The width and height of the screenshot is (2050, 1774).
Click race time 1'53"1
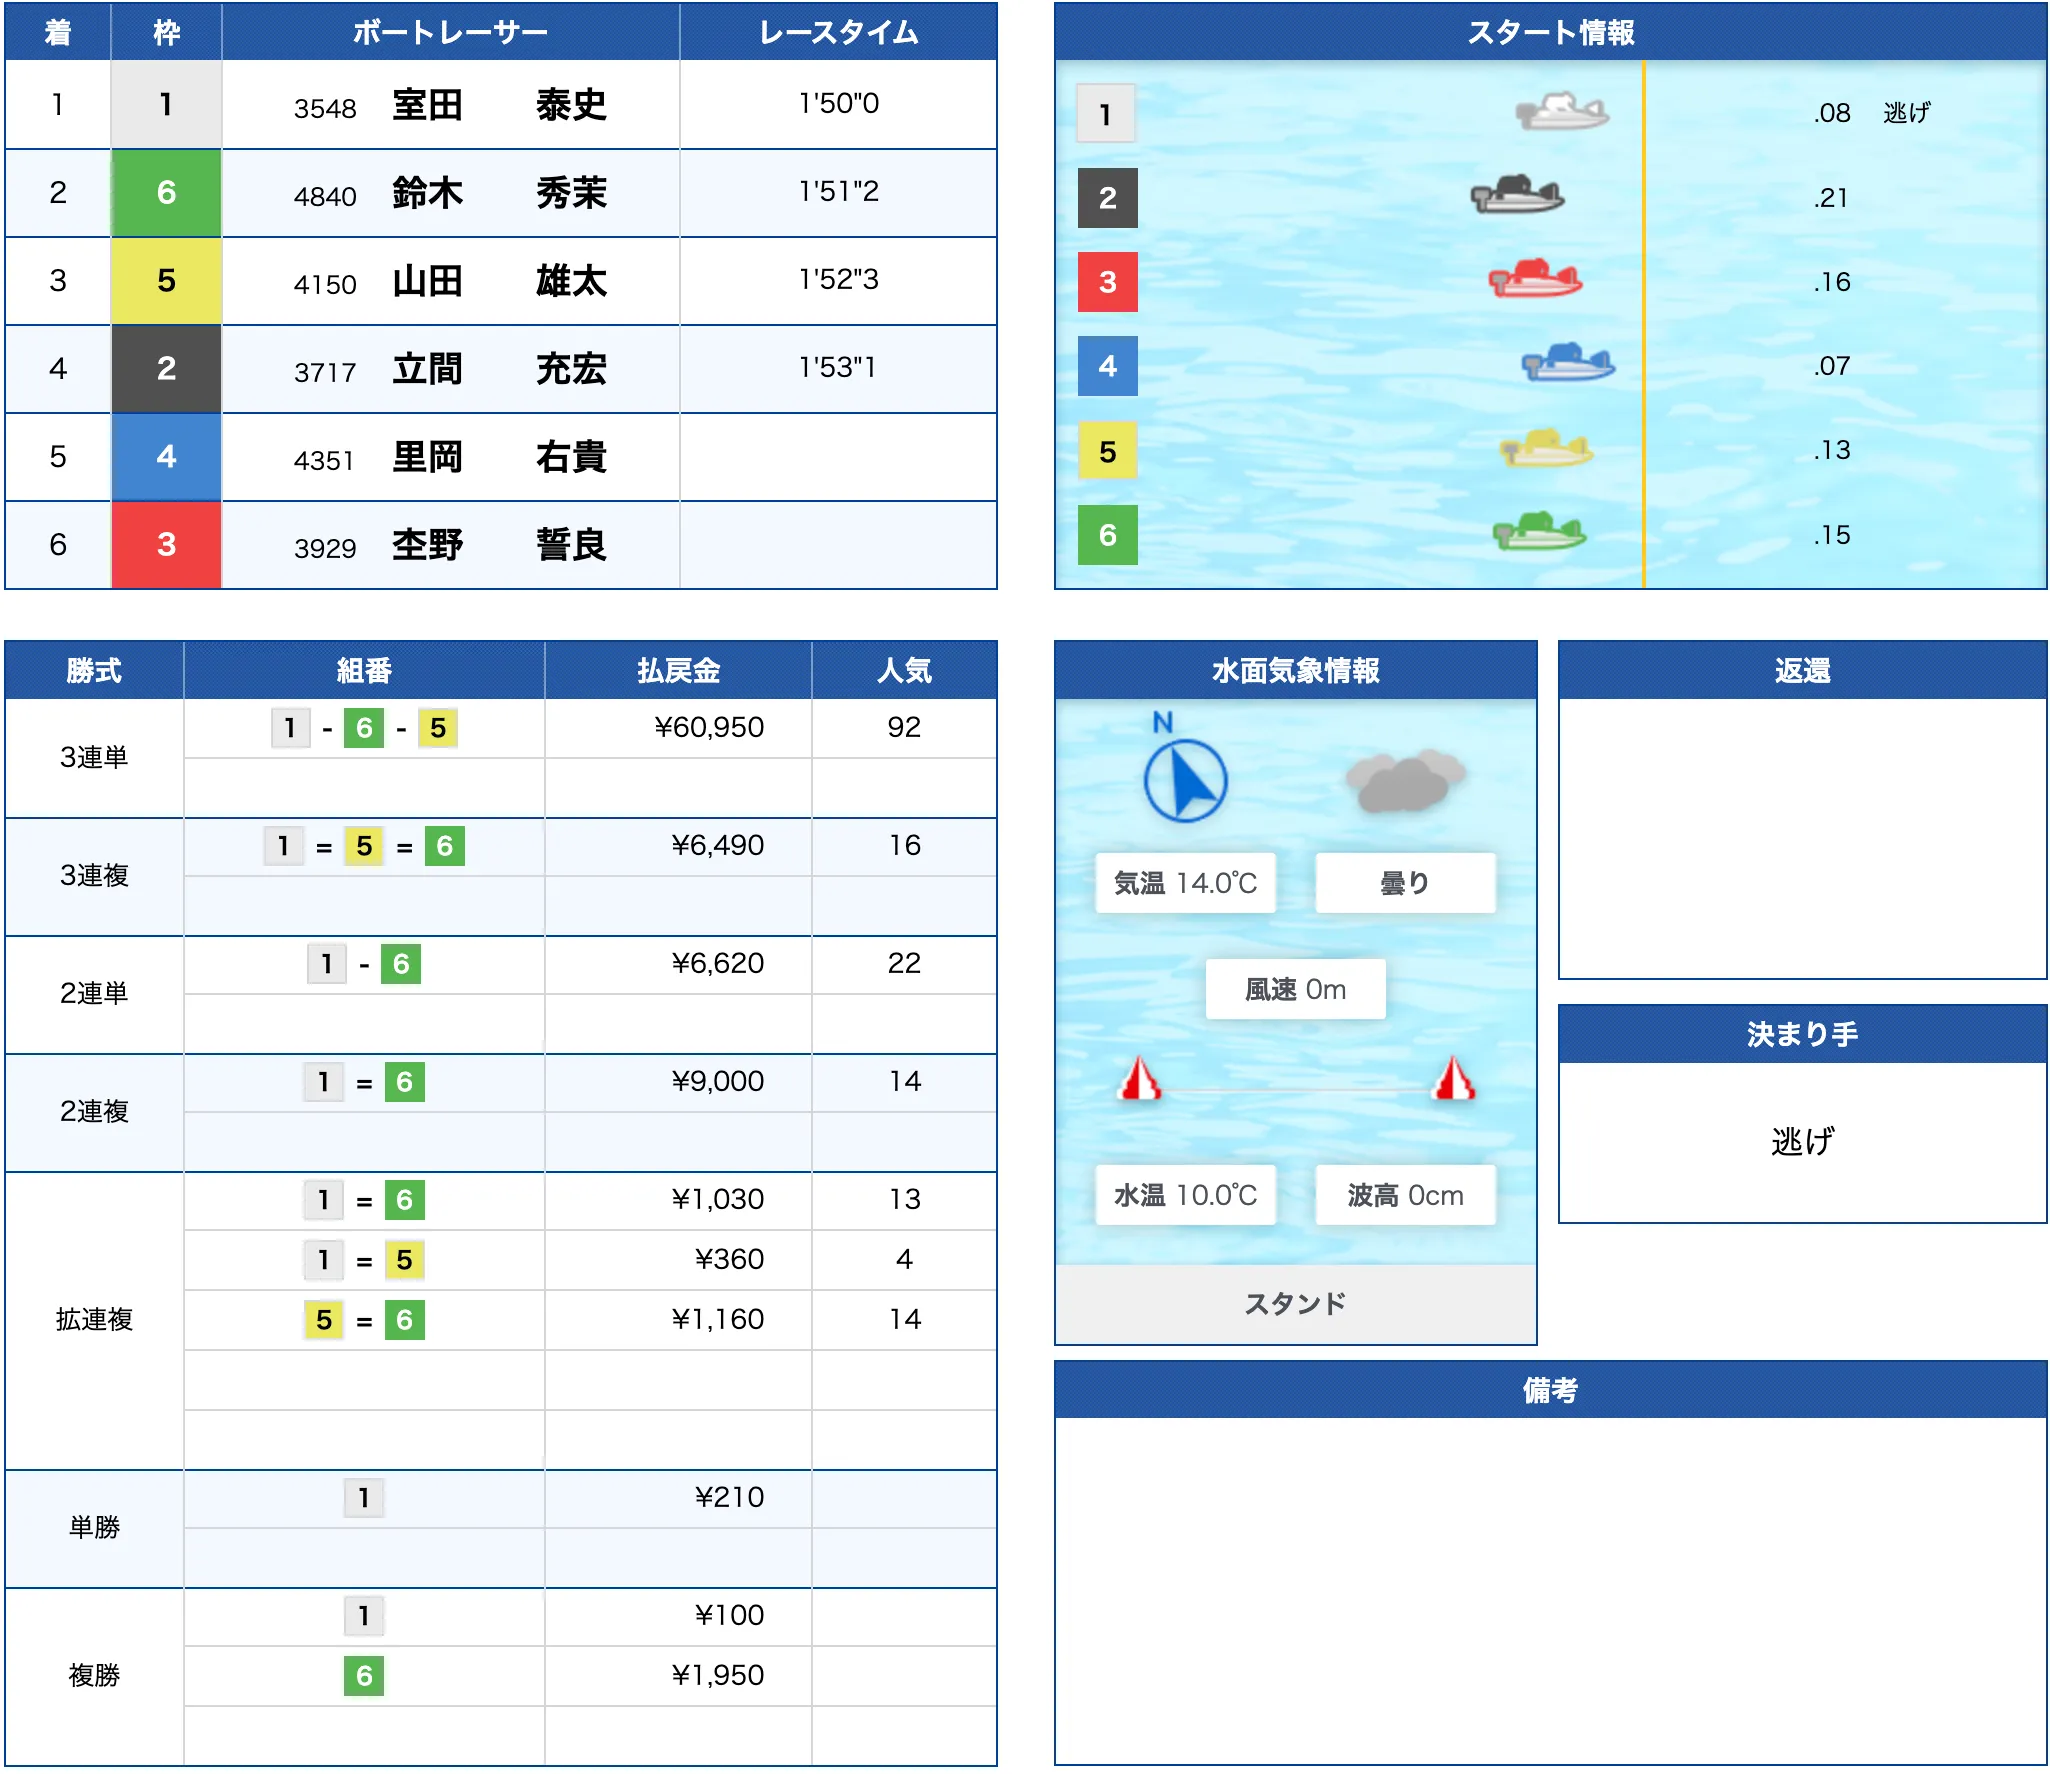838,367
